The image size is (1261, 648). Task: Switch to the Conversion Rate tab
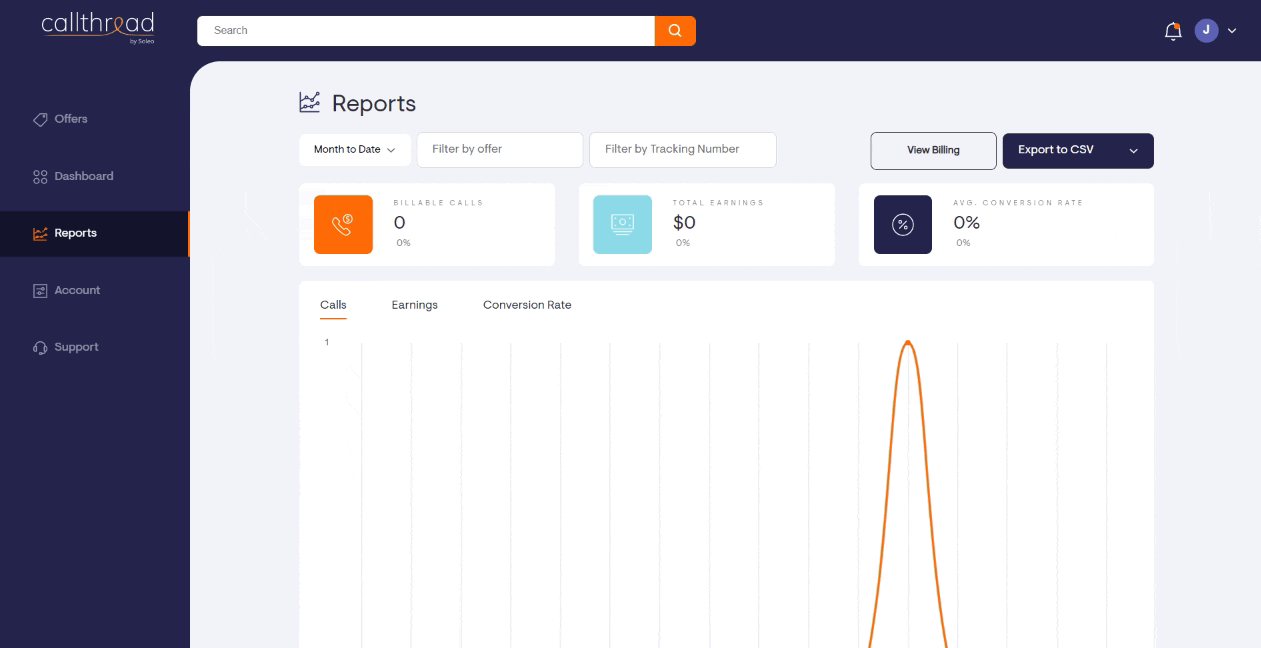[x=527, y=305]
